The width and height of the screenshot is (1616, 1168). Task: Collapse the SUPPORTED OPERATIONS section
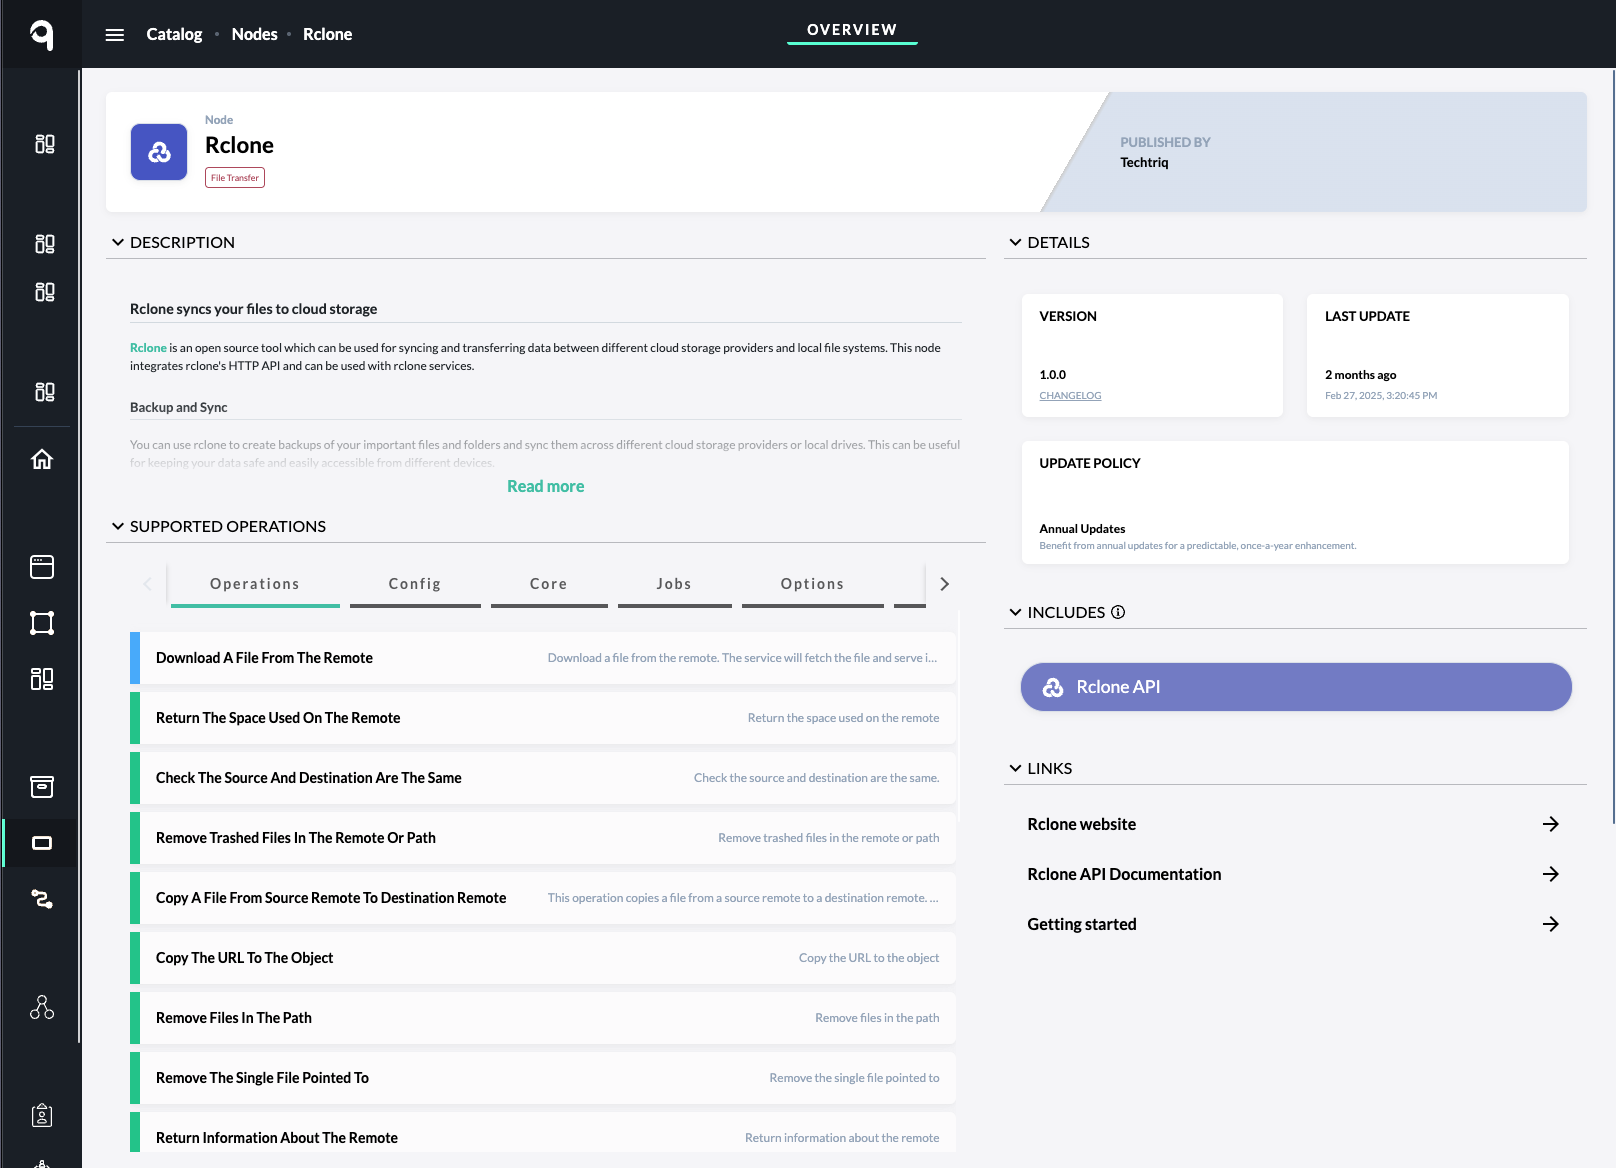pos(118,526)
